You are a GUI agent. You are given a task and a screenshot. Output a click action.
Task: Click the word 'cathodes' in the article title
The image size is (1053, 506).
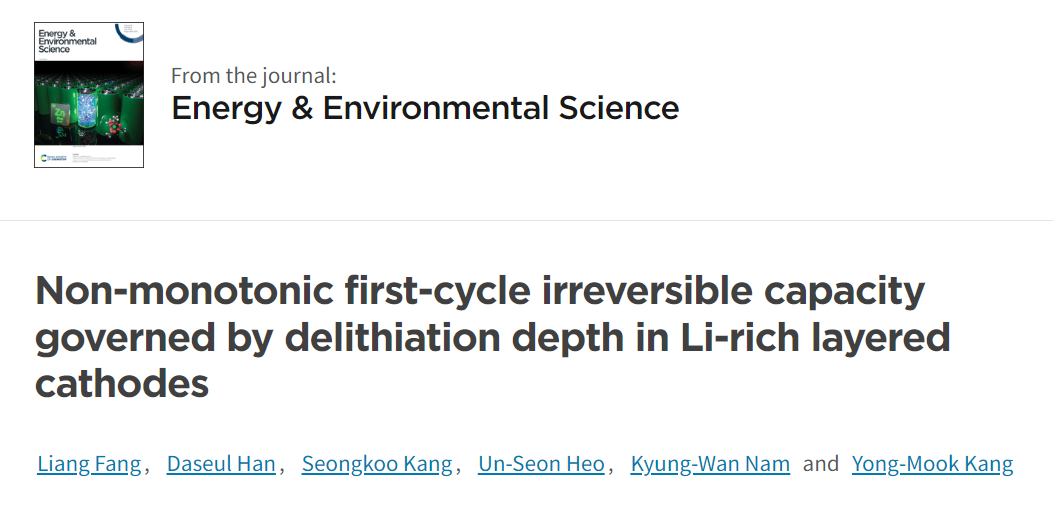coord(122,384)
